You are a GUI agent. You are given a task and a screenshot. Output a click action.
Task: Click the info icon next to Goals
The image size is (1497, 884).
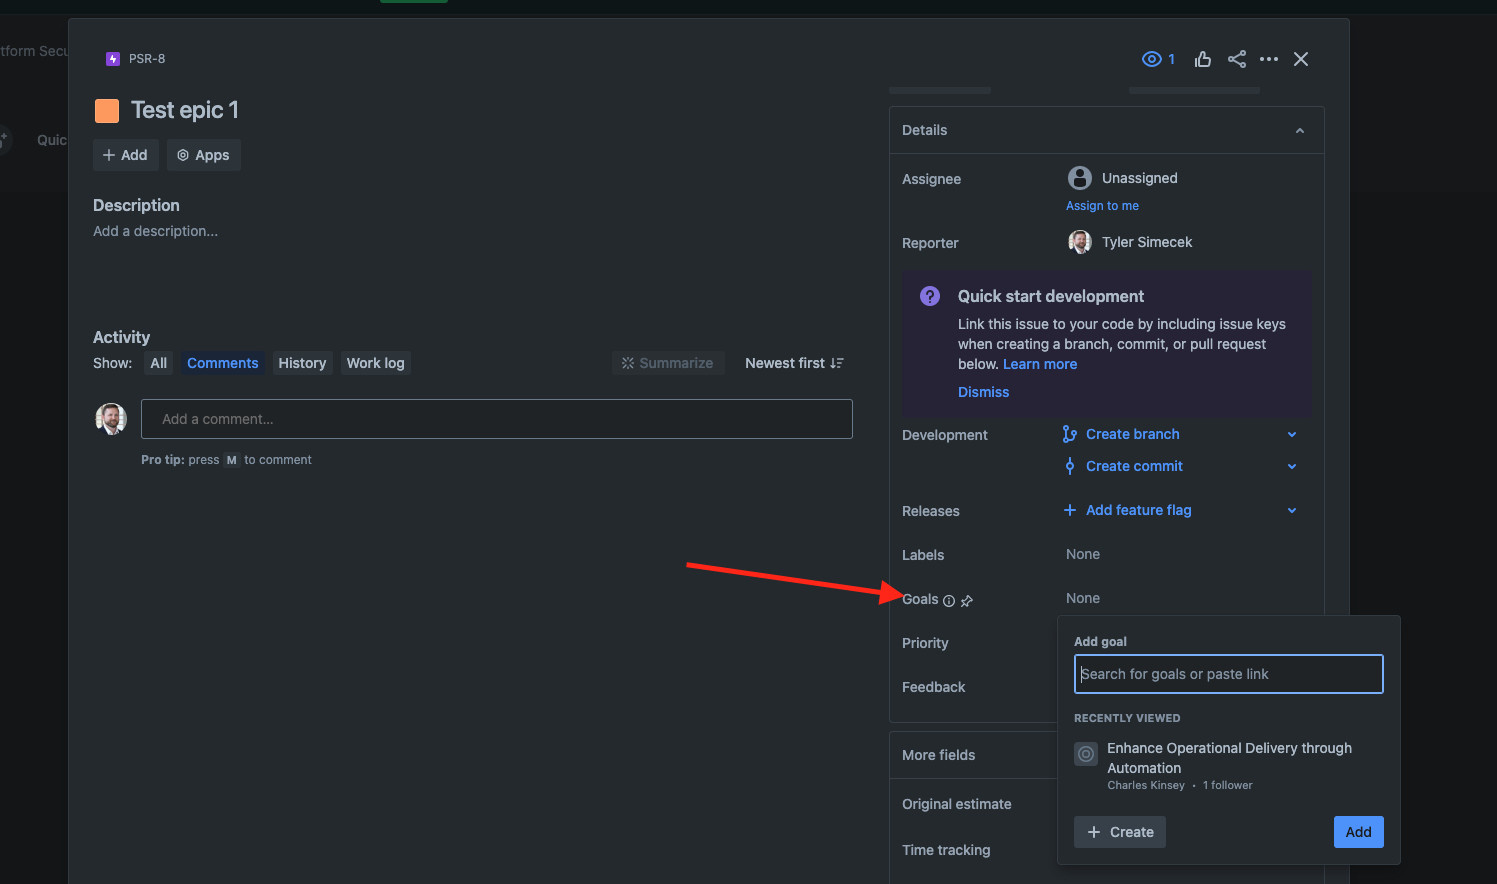pyautogui.click(x=948, y=600)
